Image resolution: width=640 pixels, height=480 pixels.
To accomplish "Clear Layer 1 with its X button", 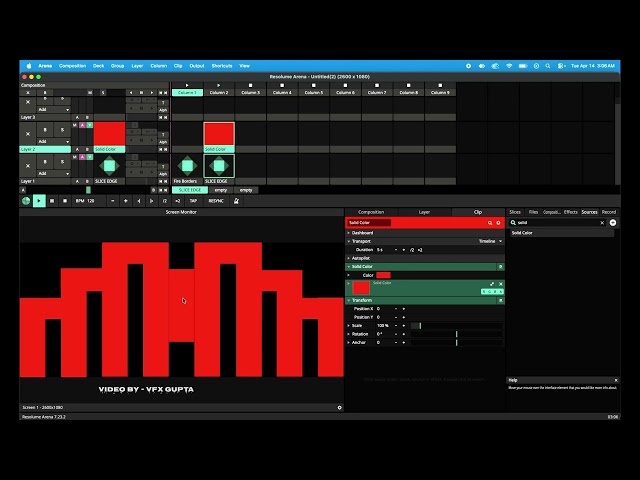I will [x=28, y=166].
